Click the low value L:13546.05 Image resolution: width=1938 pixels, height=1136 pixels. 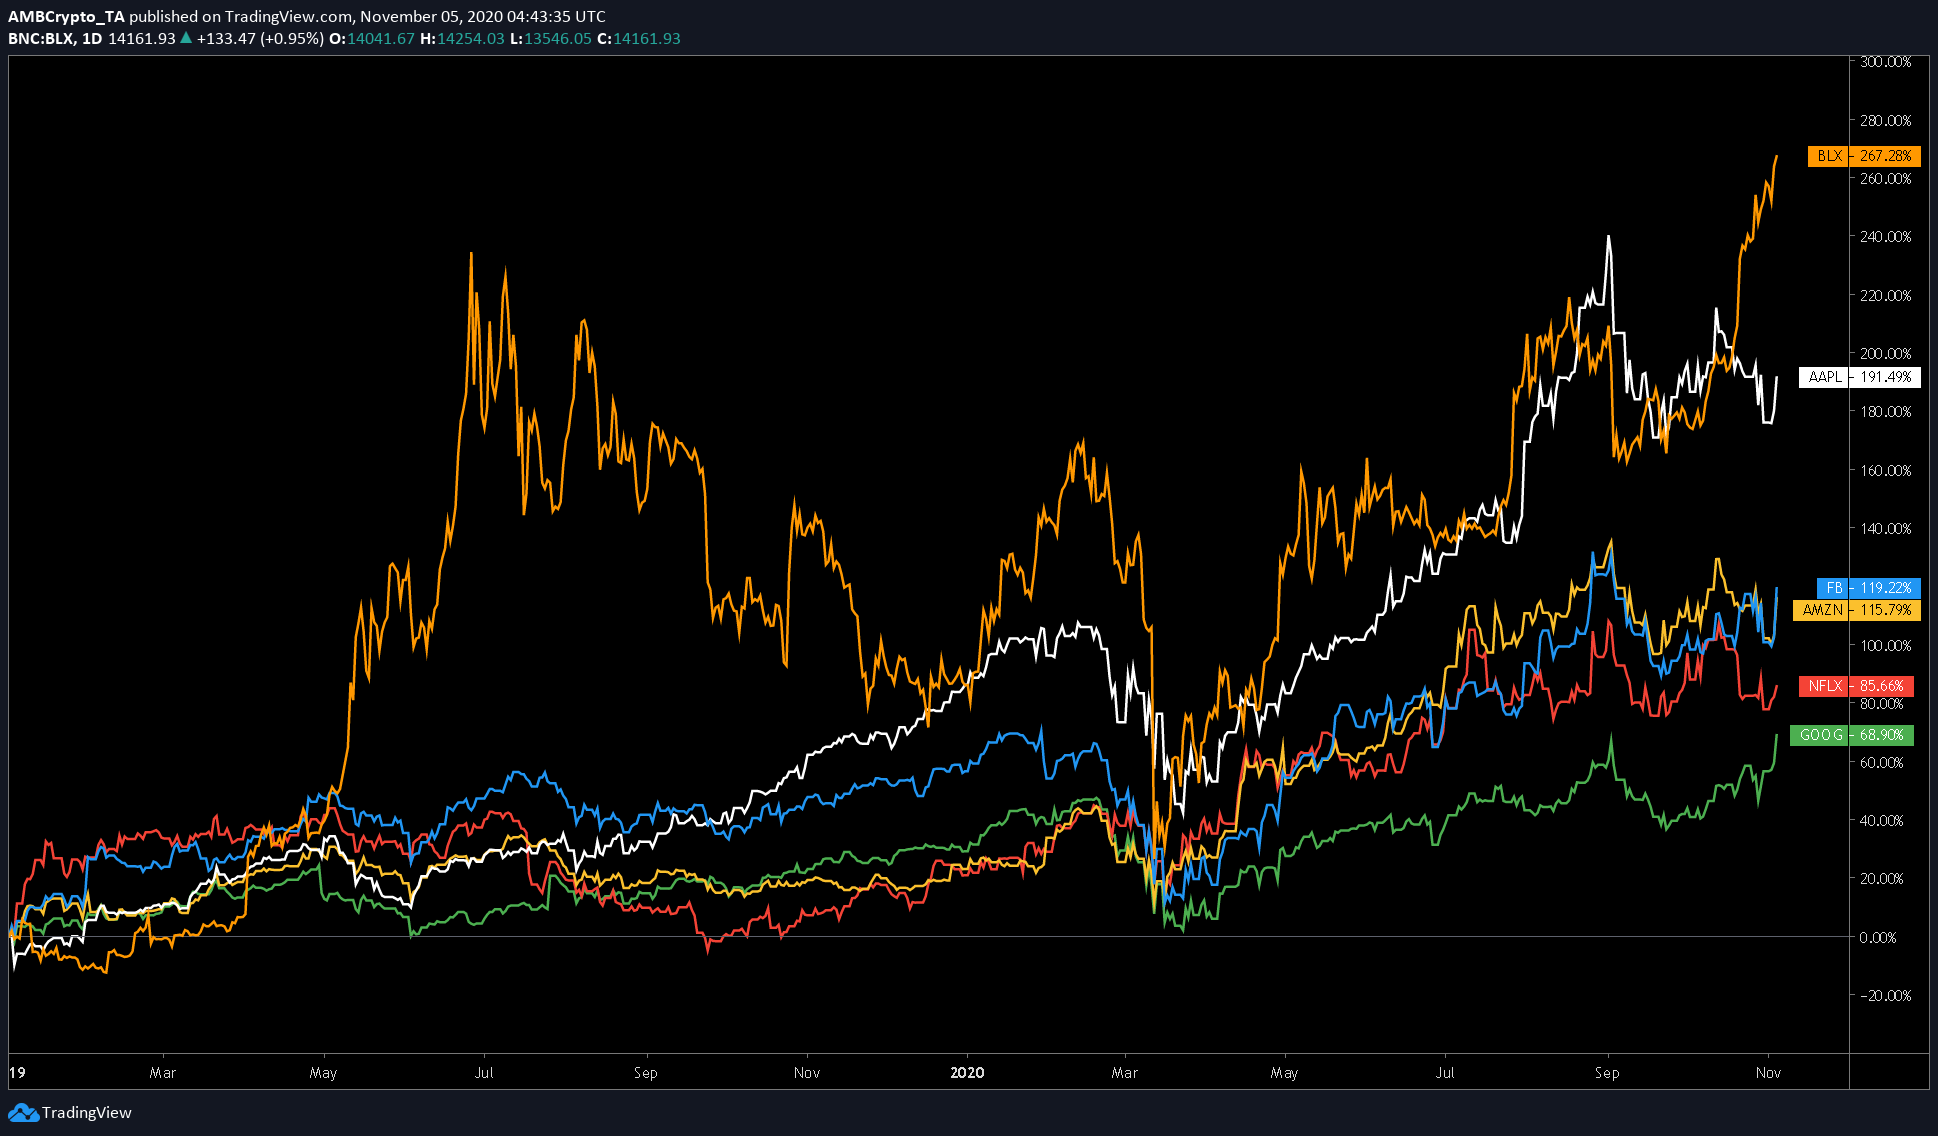551,39
